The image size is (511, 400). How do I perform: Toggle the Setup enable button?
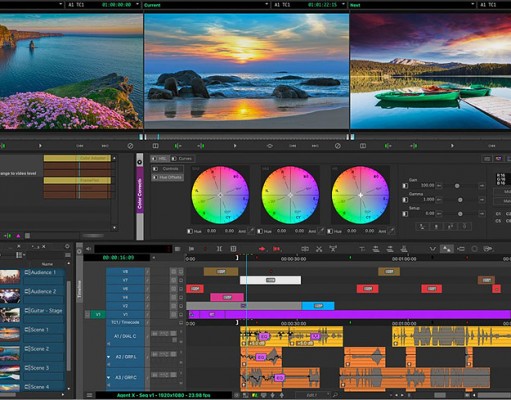coord(405,214)
